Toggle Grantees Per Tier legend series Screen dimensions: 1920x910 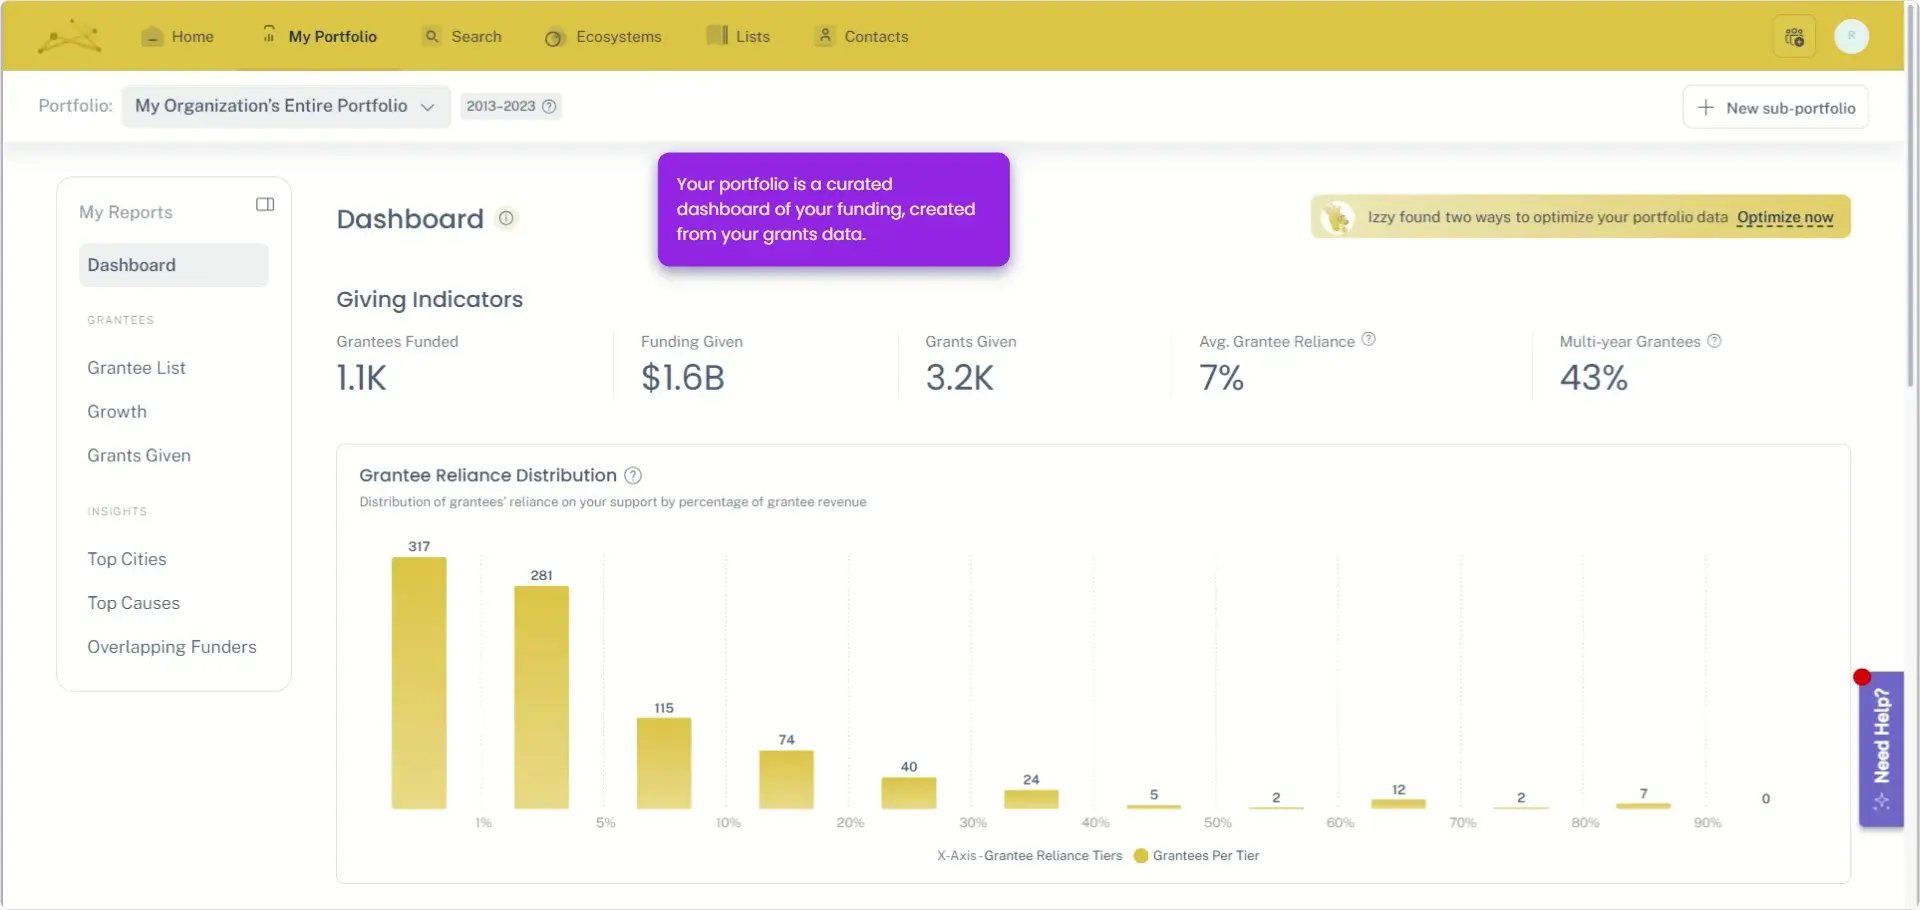click(1196, 856)
